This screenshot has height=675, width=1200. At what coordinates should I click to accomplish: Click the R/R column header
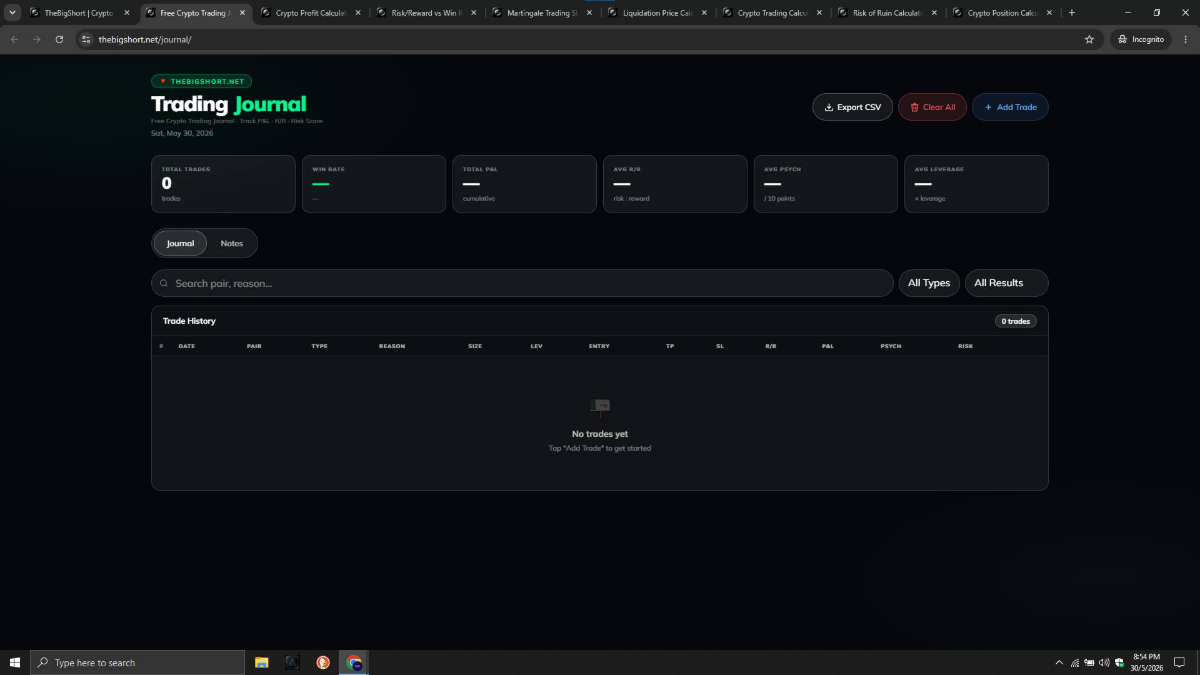click(771, 346)
